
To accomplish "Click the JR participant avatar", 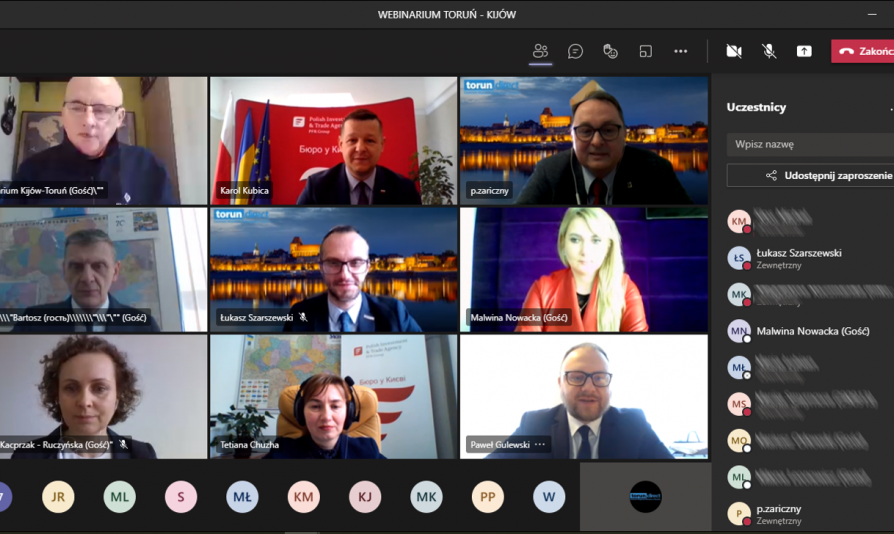I will click(58, 497).
